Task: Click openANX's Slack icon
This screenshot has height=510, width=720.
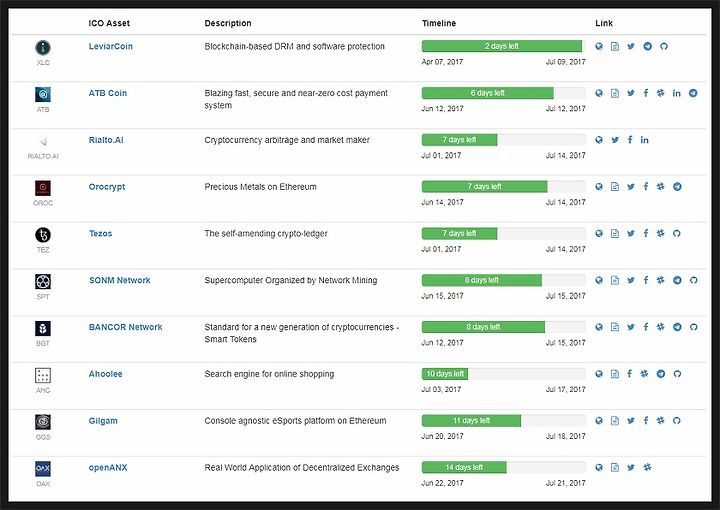Action: pyautogui.click(x=647, y=468)
